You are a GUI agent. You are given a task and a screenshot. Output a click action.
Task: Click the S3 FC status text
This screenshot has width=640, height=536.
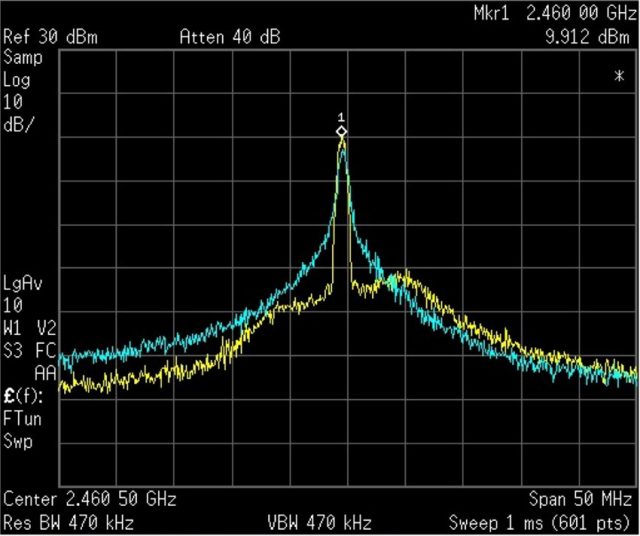point(29,350)
